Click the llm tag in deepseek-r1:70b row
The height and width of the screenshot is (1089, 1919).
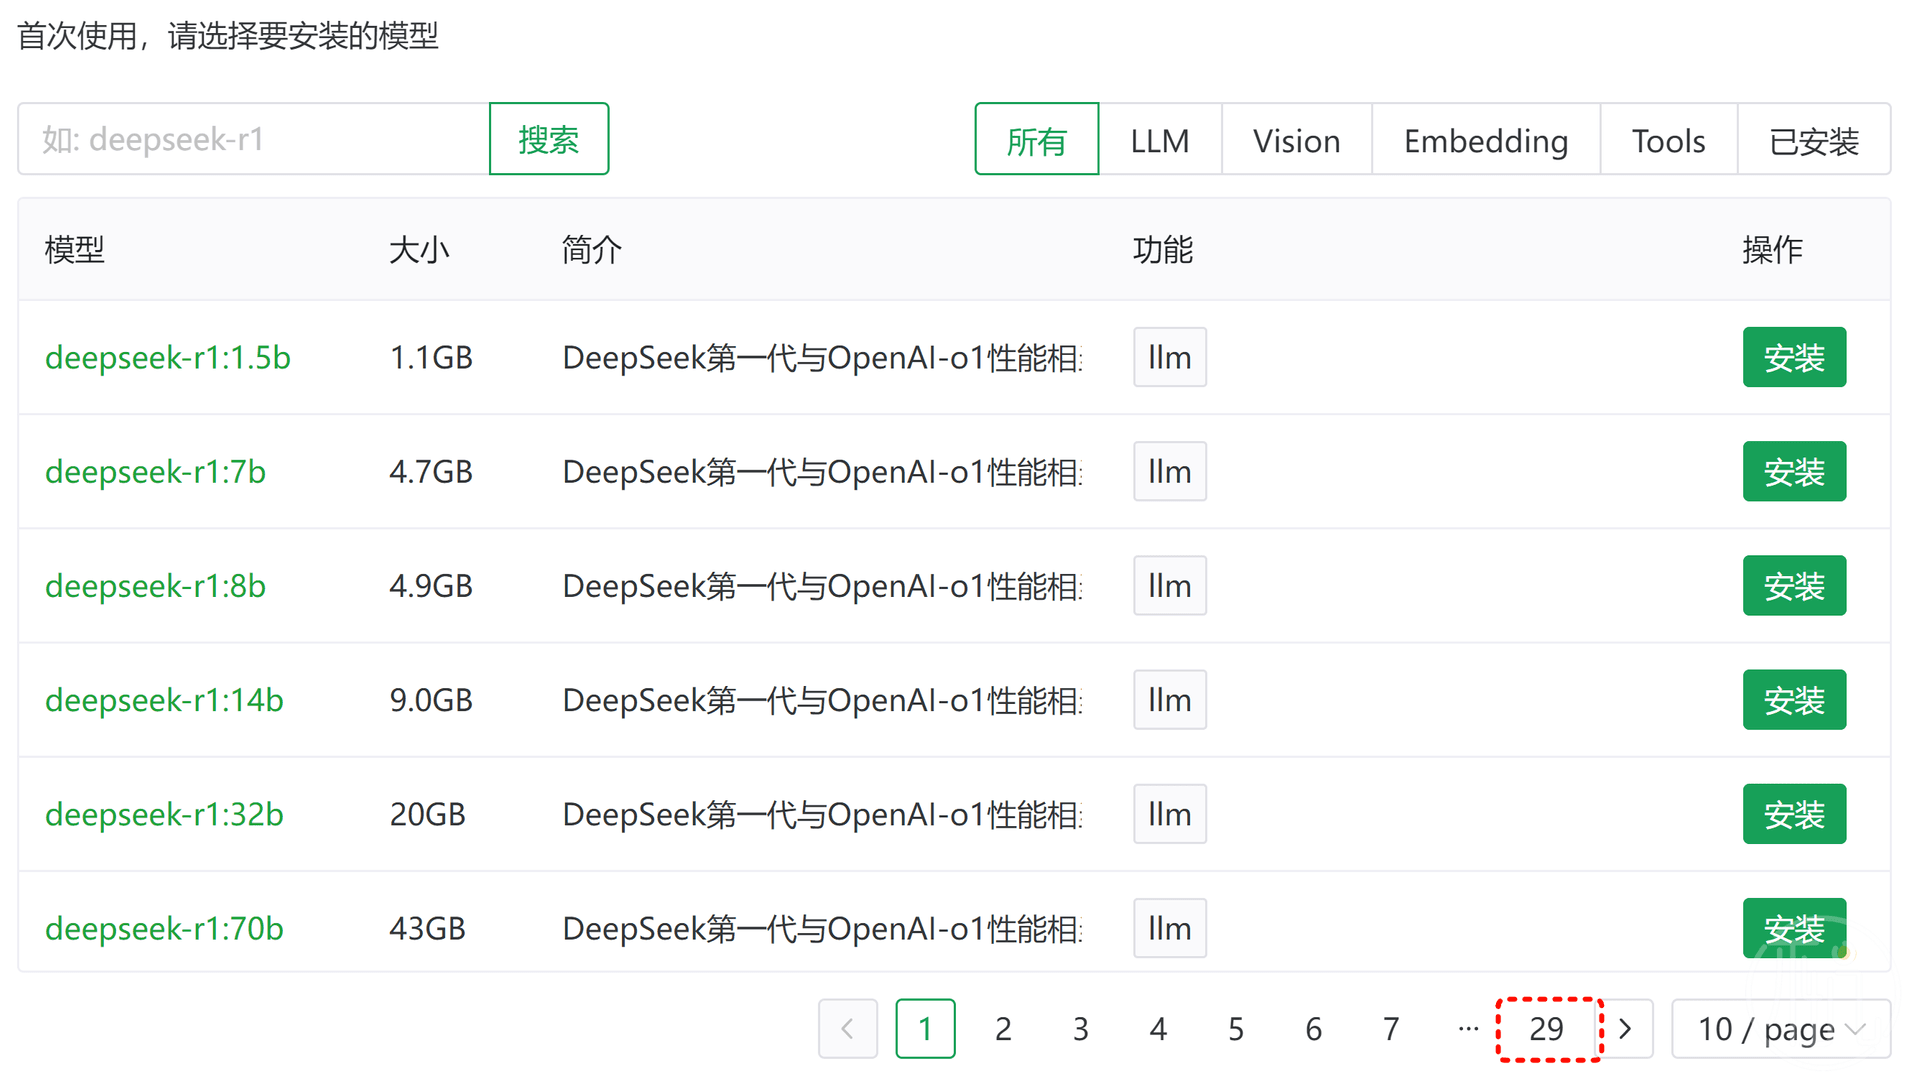(x=1170, y=928)
